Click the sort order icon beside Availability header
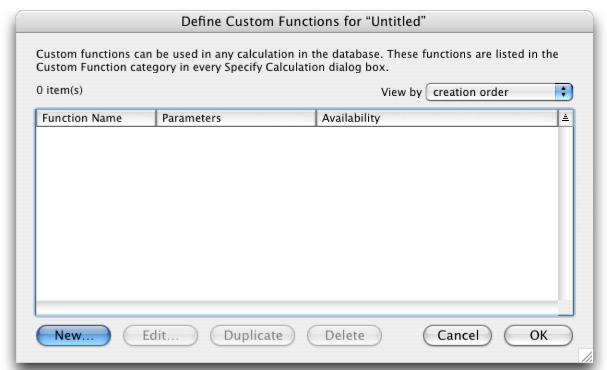This screenshot has height=370, width=607. (565, 118)
